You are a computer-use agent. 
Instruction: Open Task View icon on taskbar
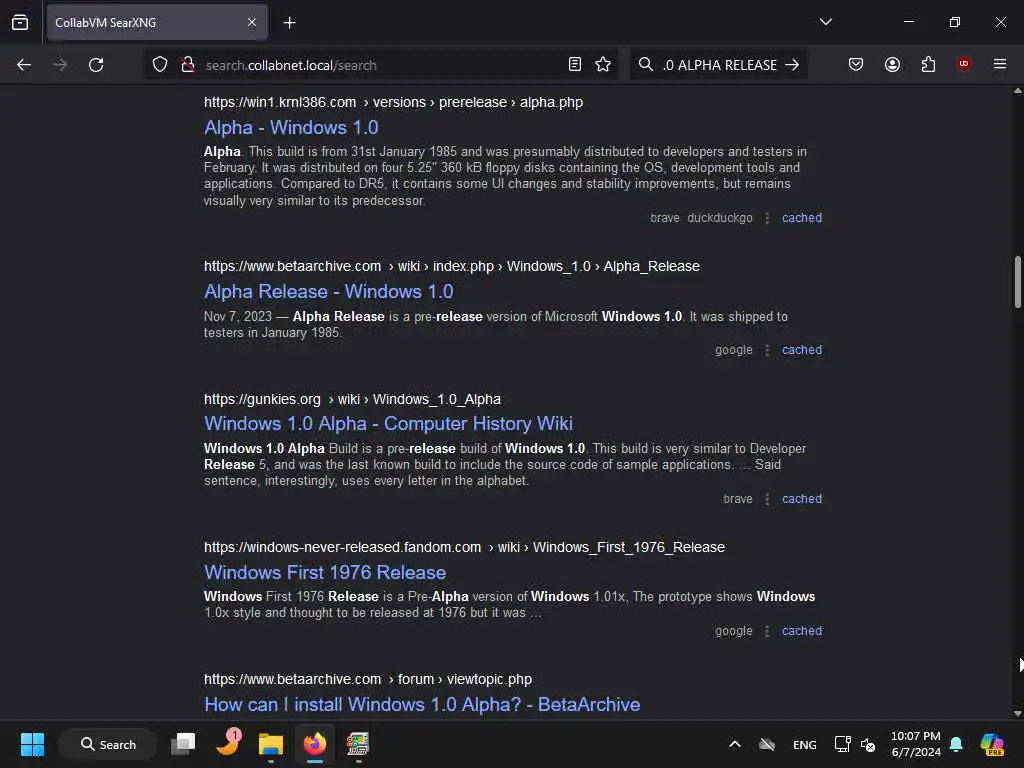click(183, 744)
